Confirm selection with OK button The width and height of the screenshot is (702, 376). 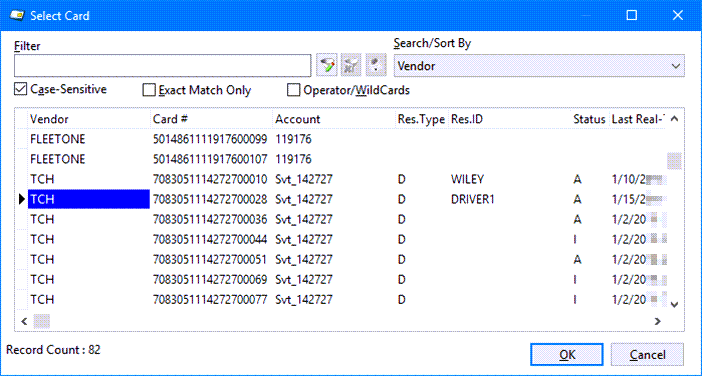coord(567,355)
